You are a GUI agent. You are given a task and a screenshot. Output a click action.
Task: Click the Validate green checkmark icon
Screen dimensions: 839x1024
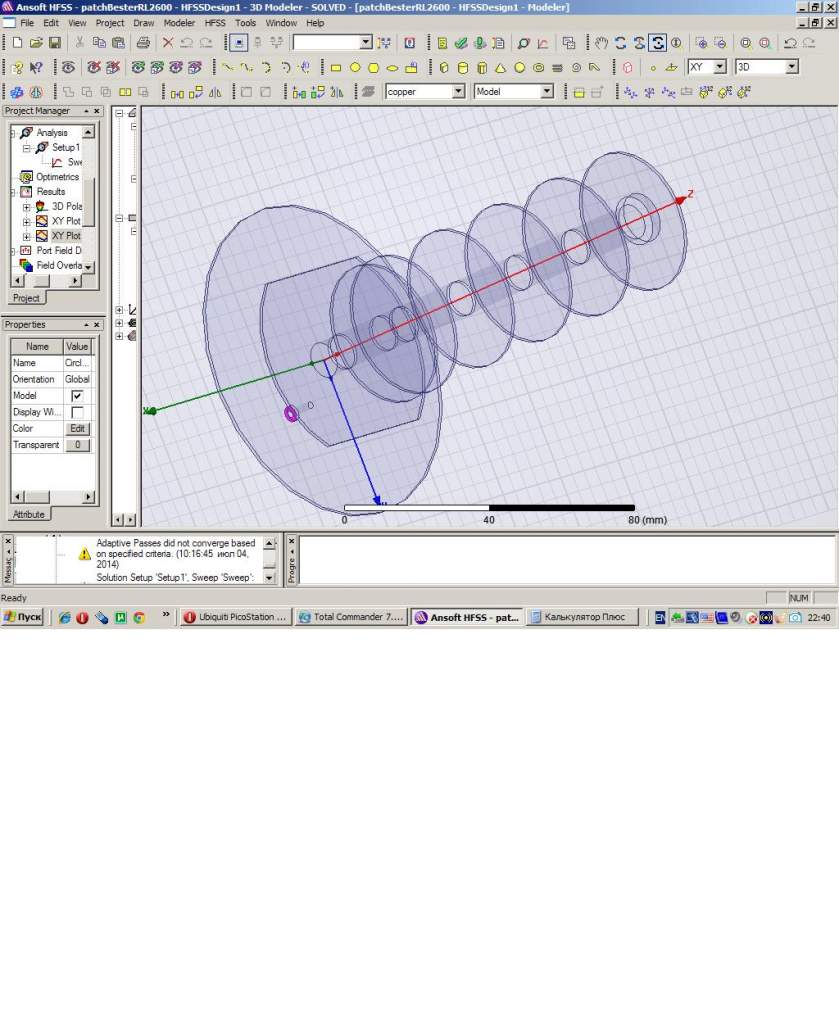click(x=461, y=43)
